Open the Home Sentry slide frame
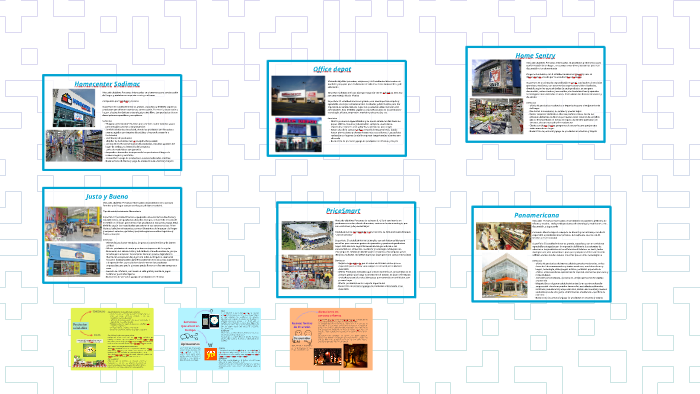Image resolution: width=700 pixels, height=394 pixels. 535,95
